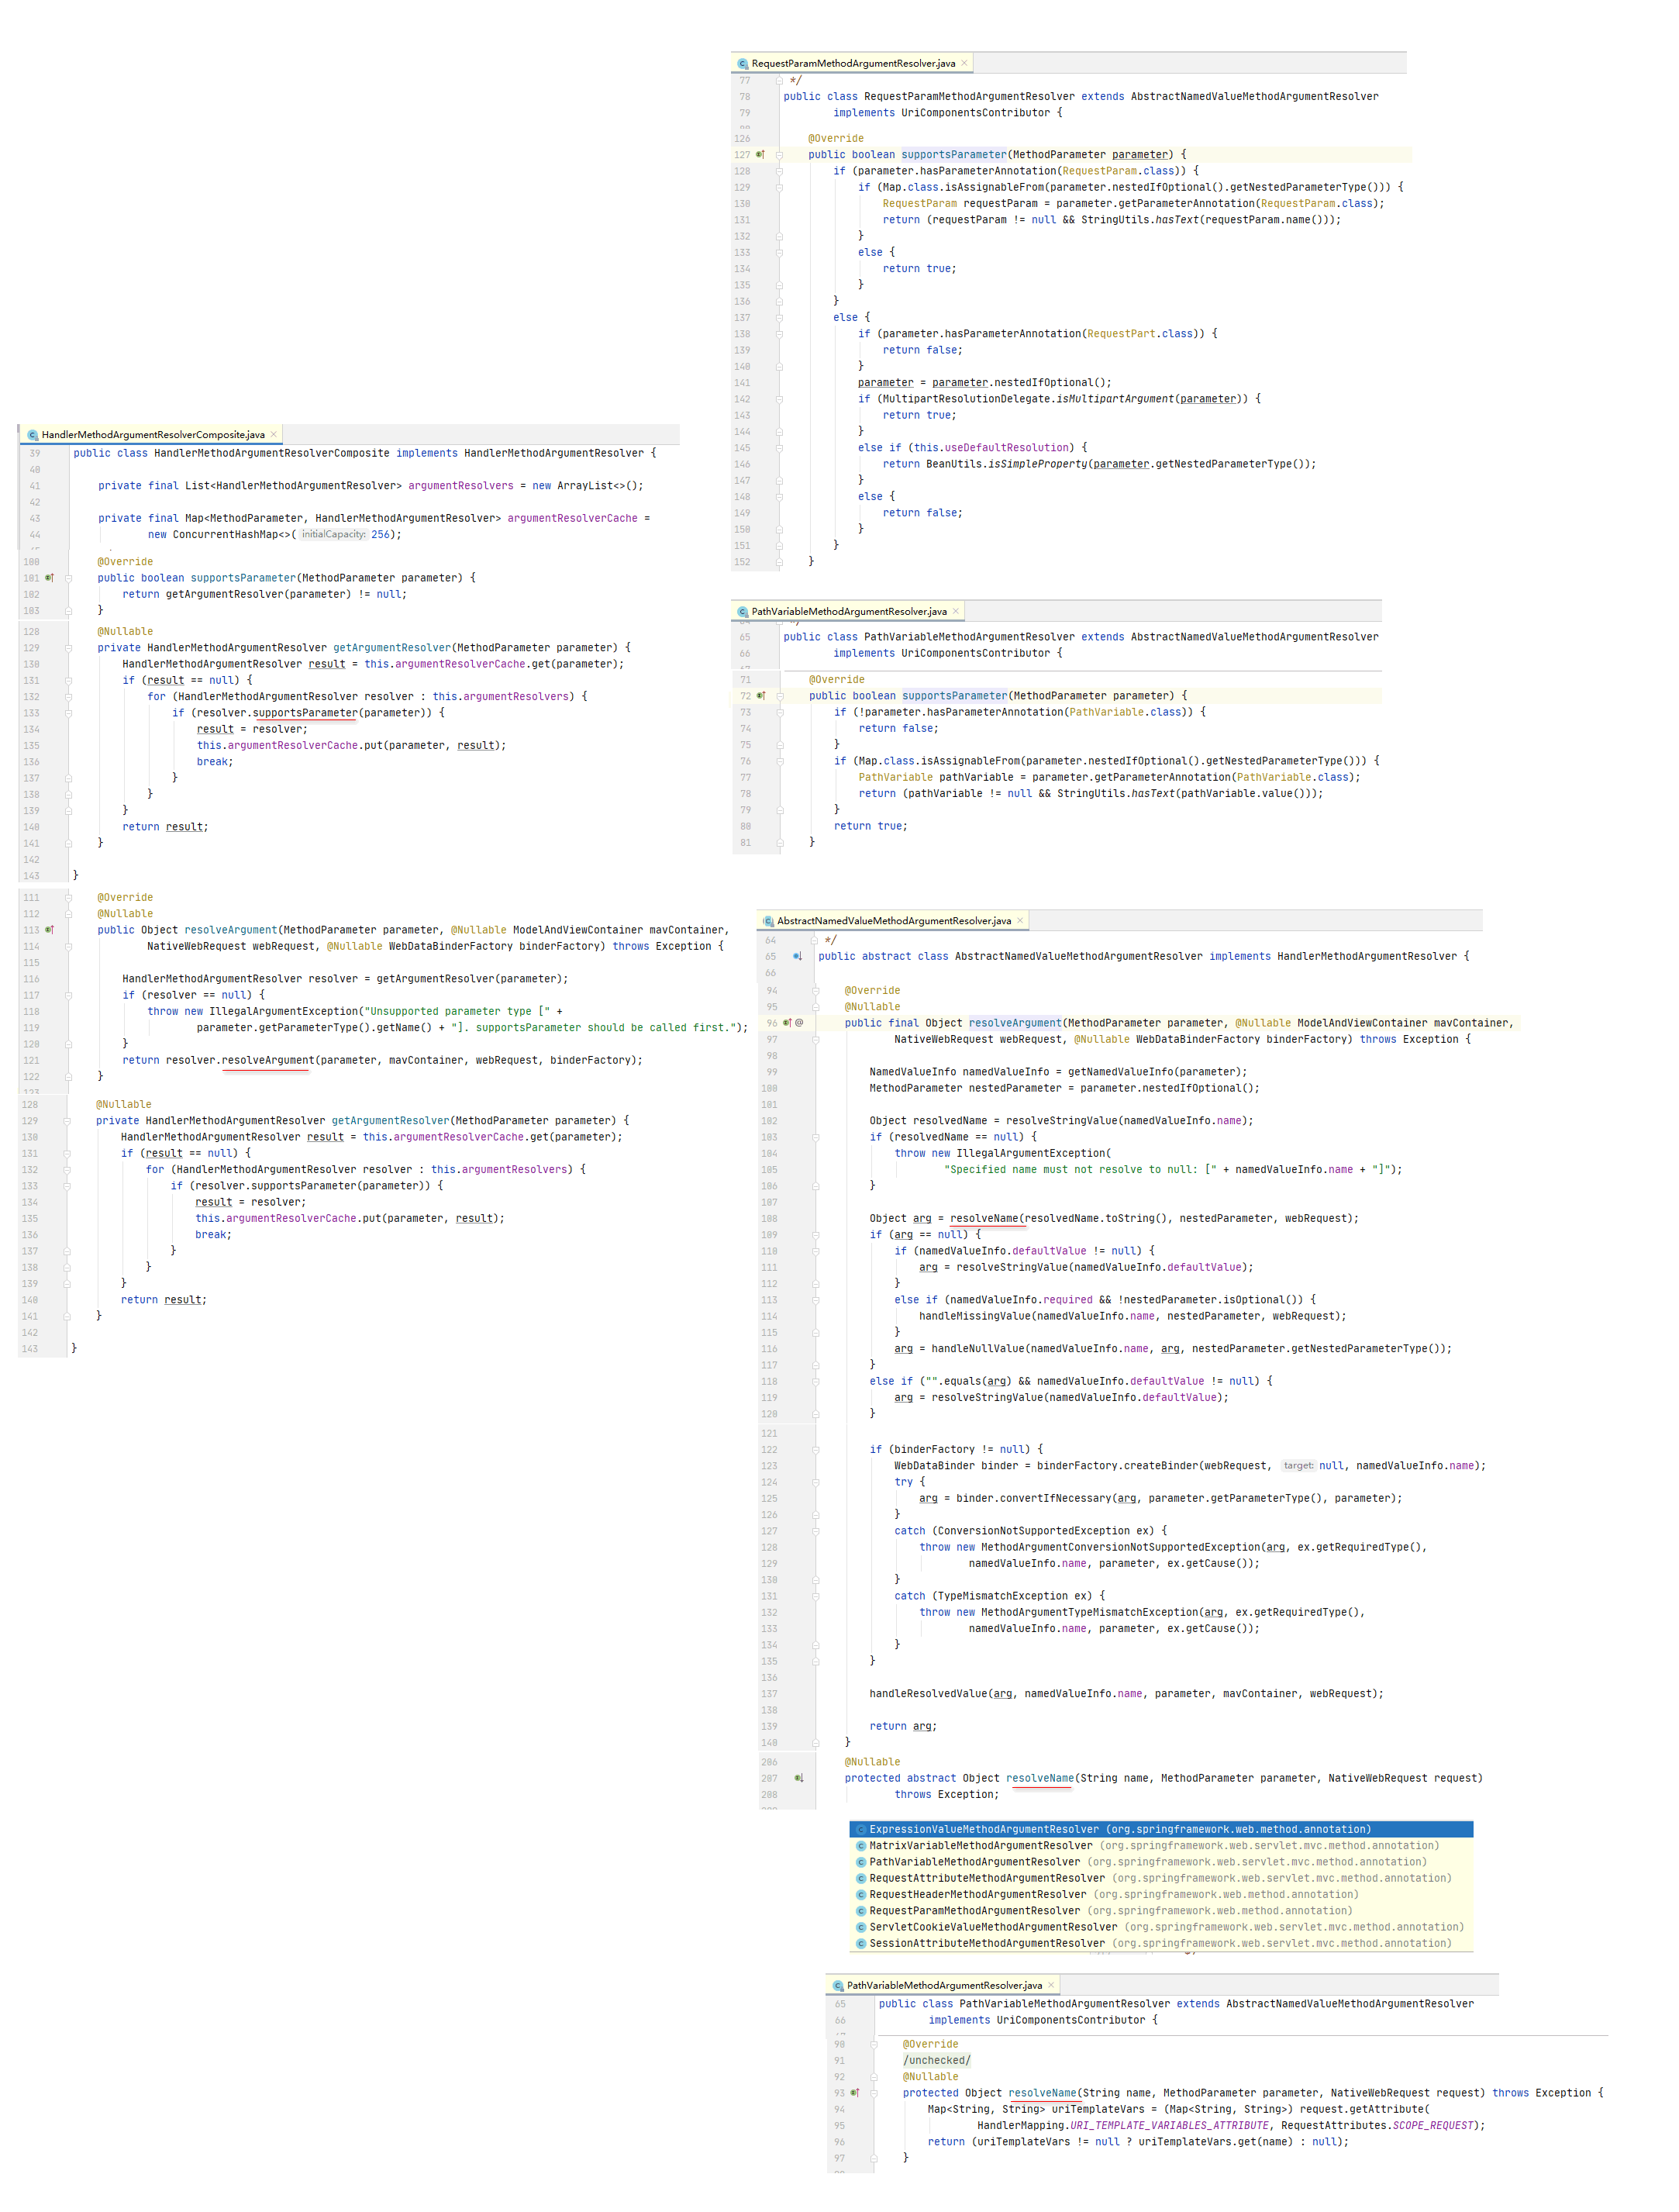
Task: Click class icon beside ServletCookieValueMethodArgumentResolver in popup
Action: tap(861, 1928)
